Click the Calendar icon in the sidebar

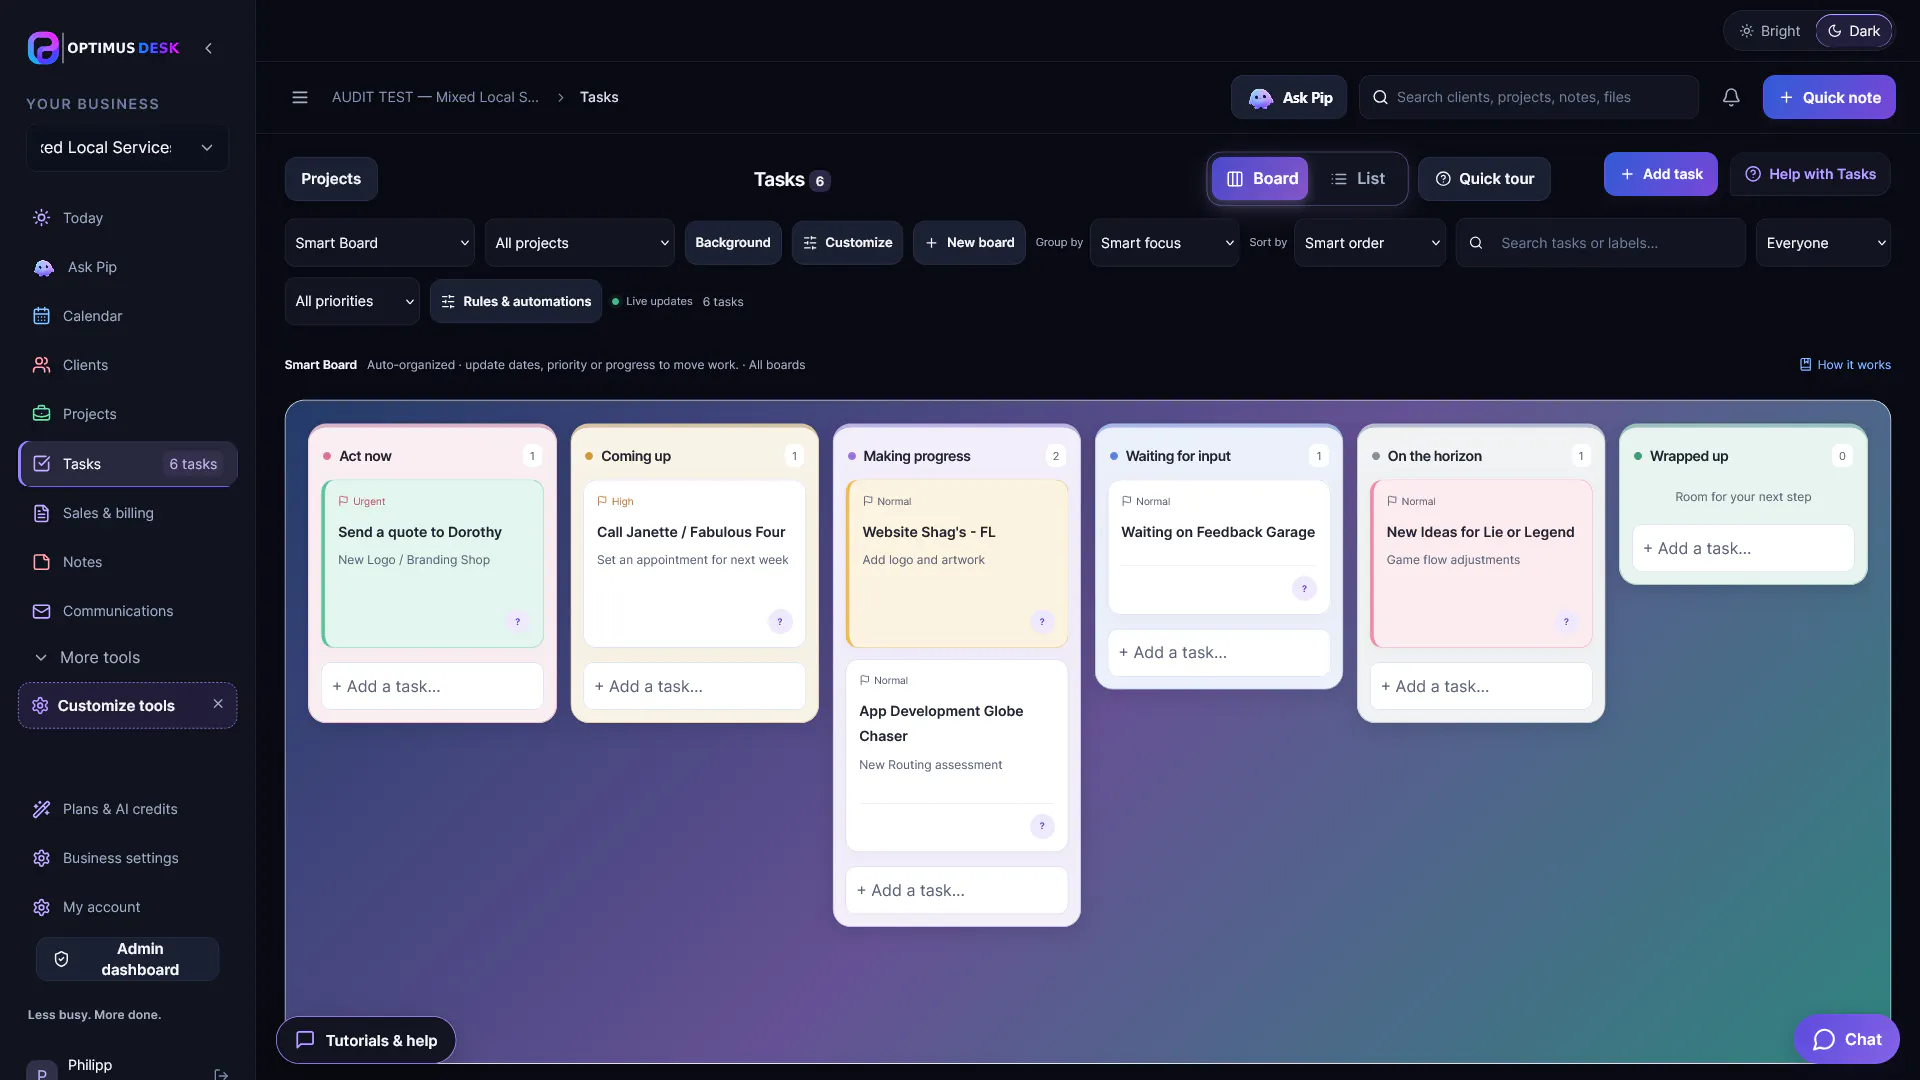pos(41,316)
